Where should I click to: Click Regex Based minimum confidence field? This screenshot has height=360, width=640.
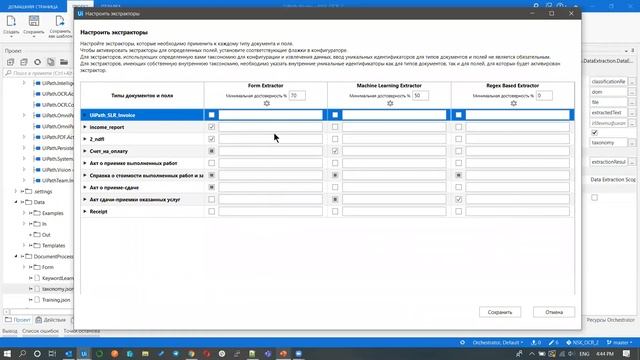pos(544,96)
